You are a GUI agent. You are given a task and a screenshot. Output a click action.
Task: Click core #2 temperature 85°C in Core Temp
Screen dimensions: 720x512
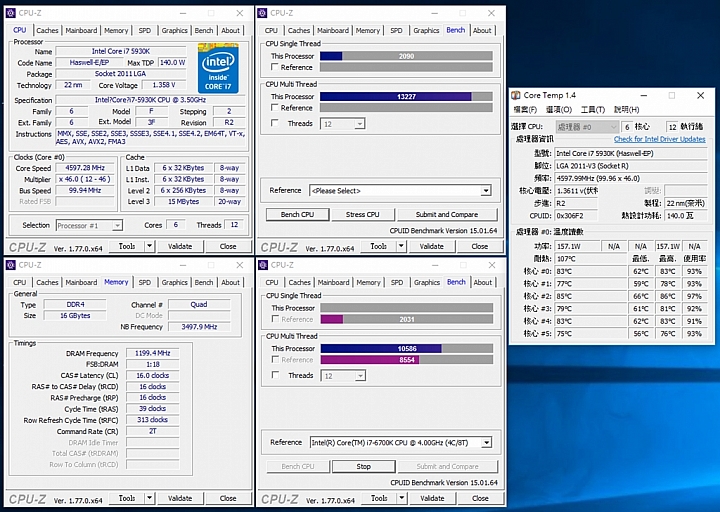click(x=591, y=296)
